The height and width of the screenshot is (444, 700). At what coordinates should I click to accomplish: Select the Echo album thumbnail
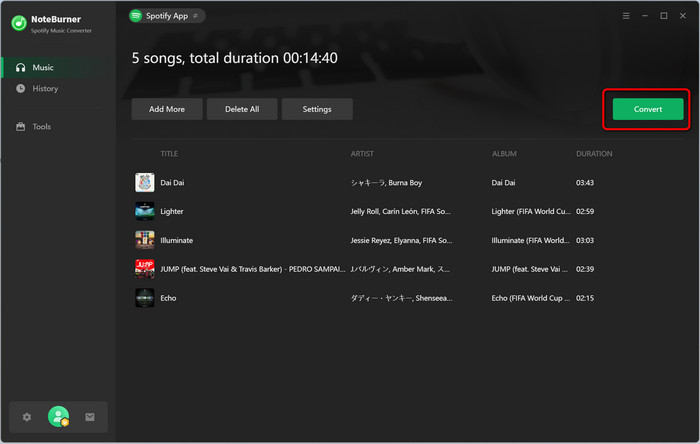(x=145, y=298)
